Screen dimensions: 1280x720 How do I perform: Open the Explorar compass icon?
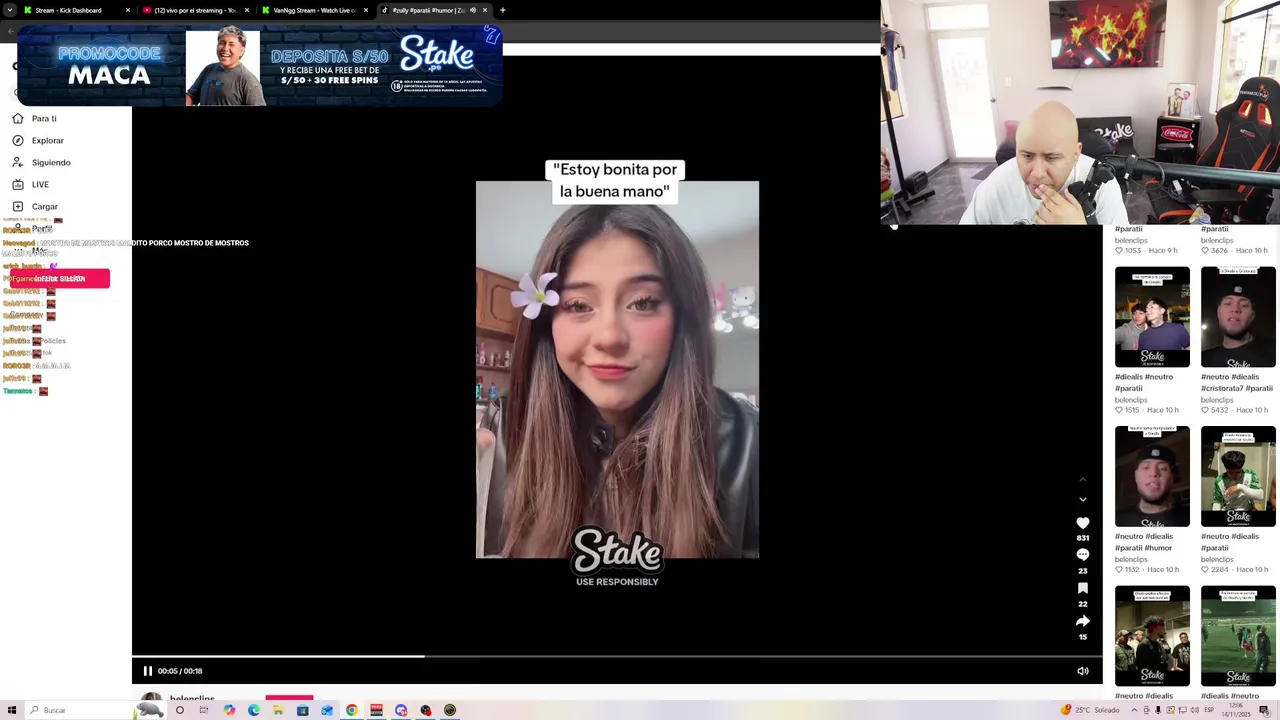(x=17, y=140)
